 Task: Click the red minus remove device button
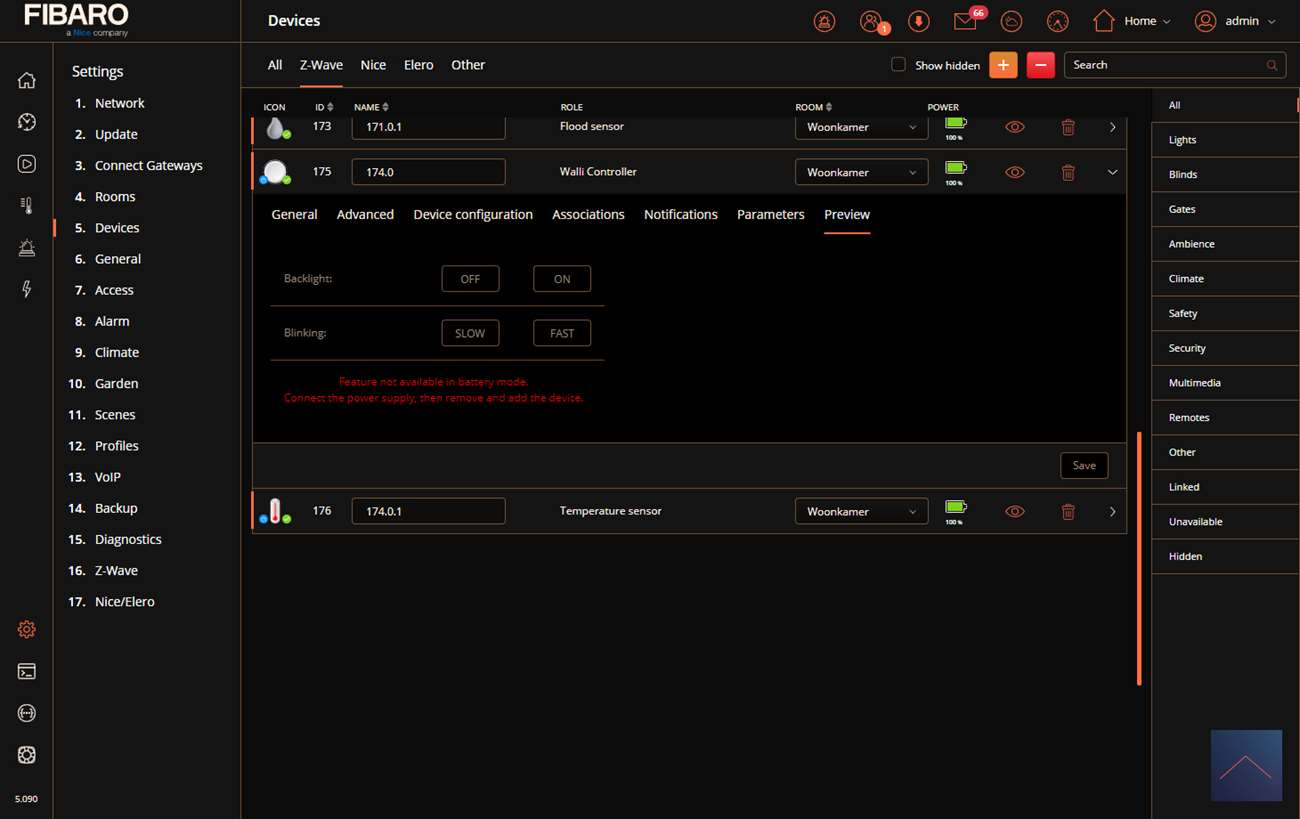1040,65
